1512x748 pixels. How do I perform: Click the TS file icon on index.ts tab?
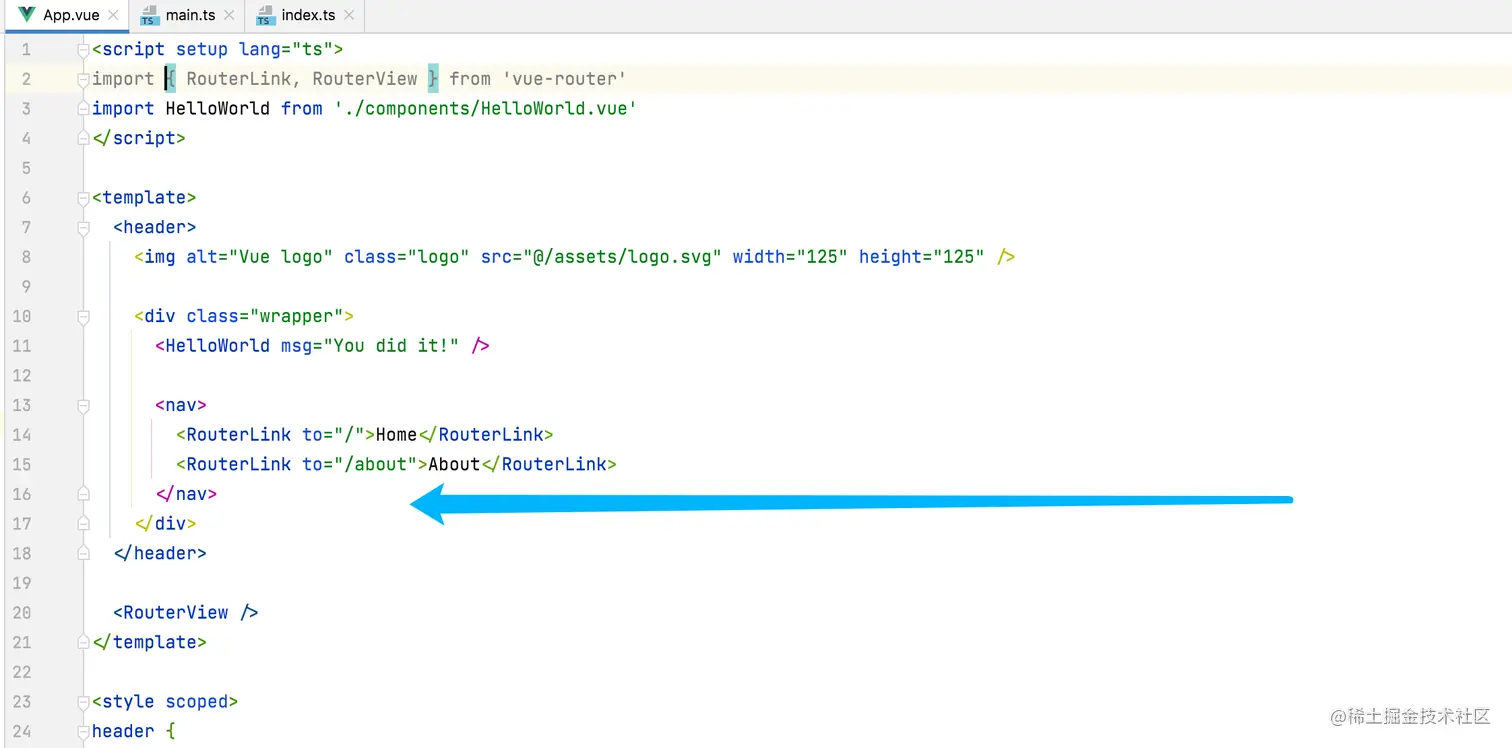[x=265, y=16]
